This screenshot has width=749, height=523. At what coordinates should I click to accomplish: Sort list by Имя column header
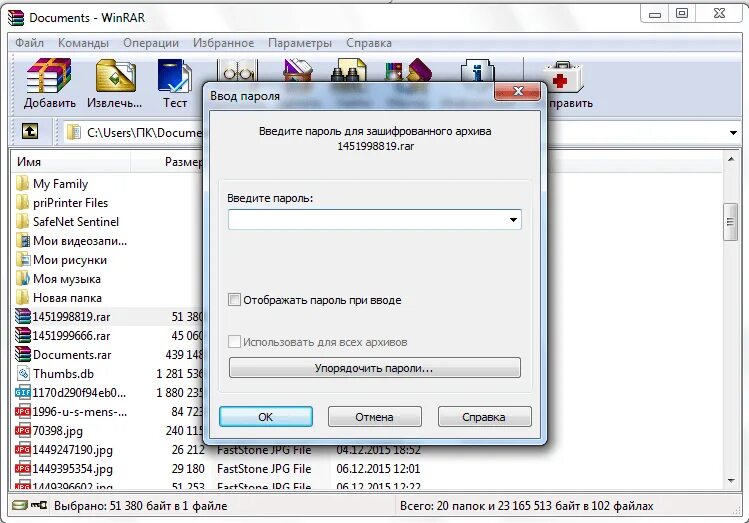(x=71, y=162)
